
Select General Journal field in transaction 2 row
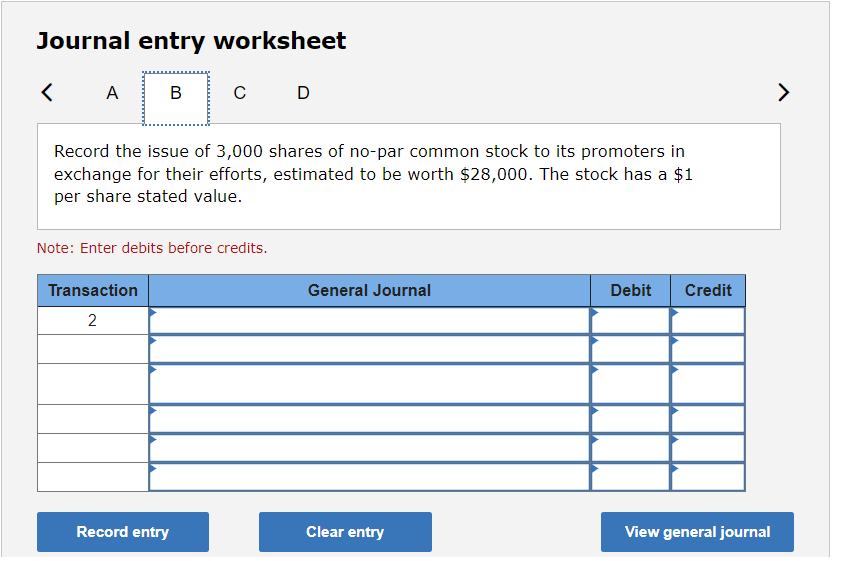[x=369, y=320]
